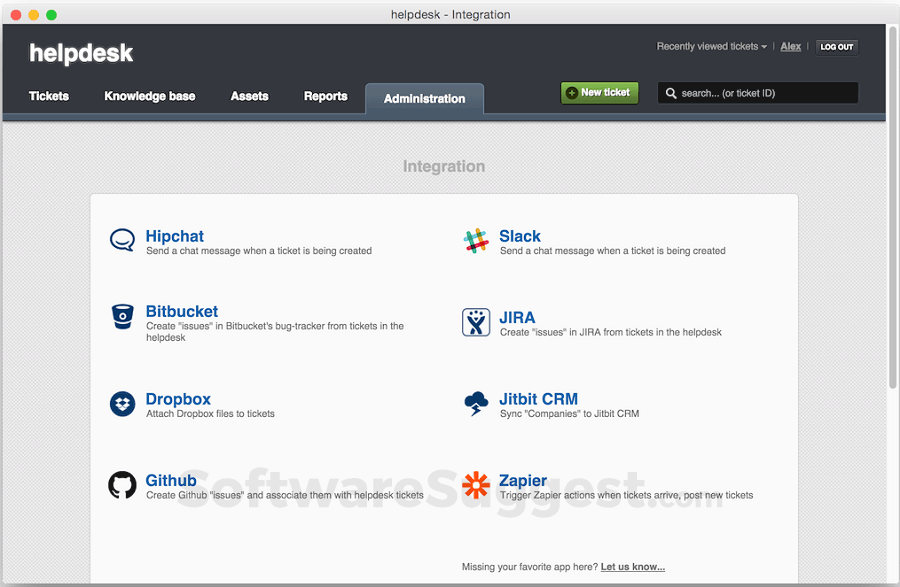The height and width of the screenshot is (587, 900).
Task: Select the Jitbit CRM cloud icon
Action: click(x=475, y=404)
